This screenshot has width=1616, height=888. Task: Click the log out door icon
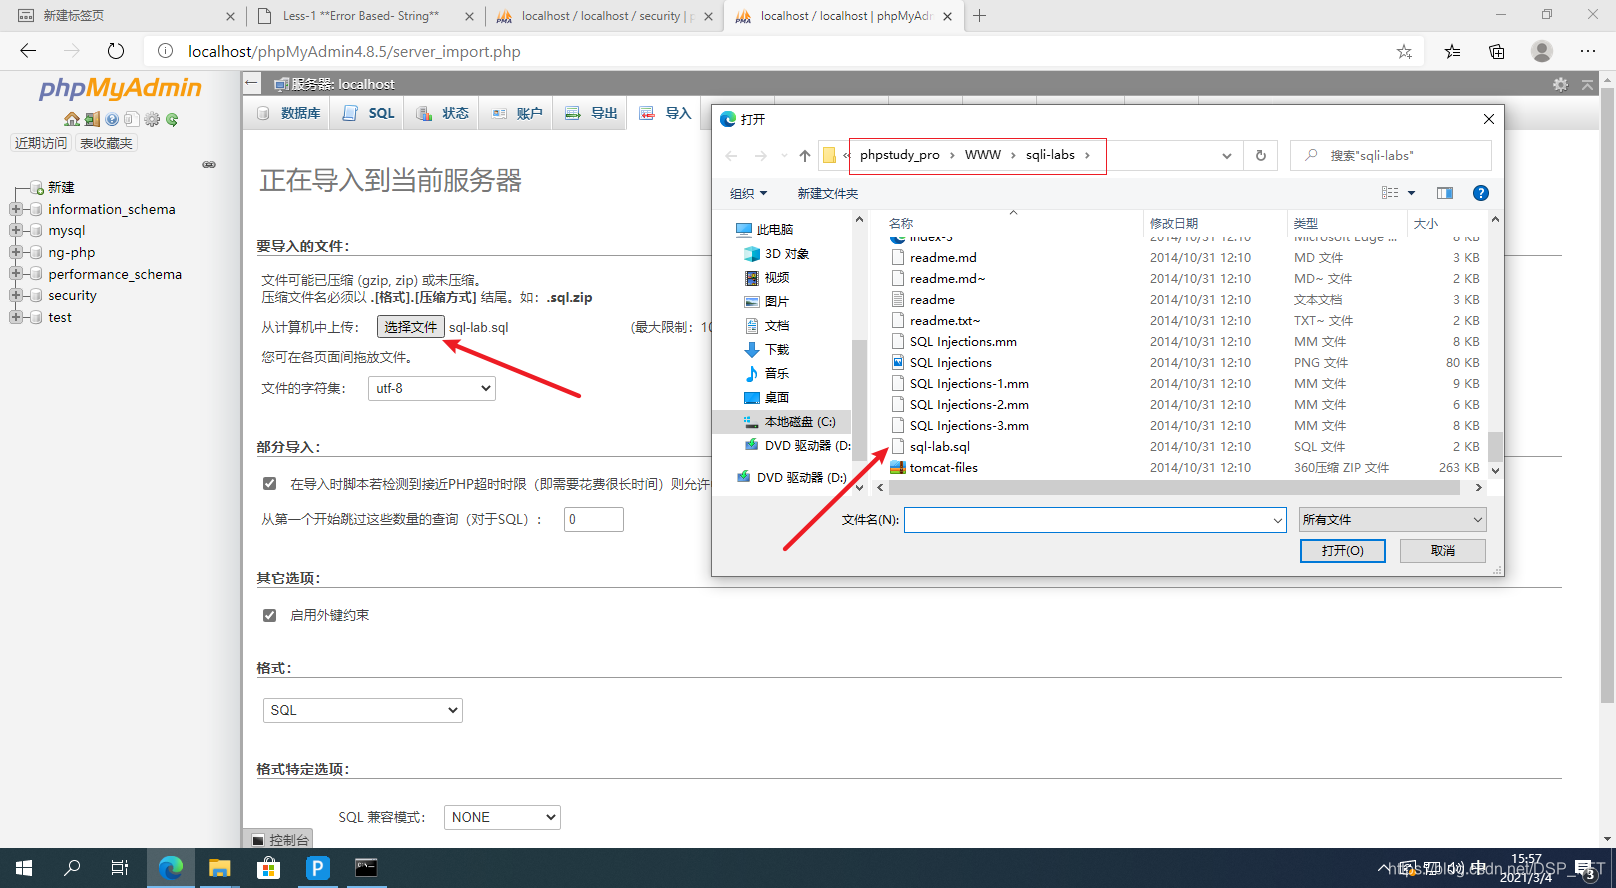click(92, 119)
